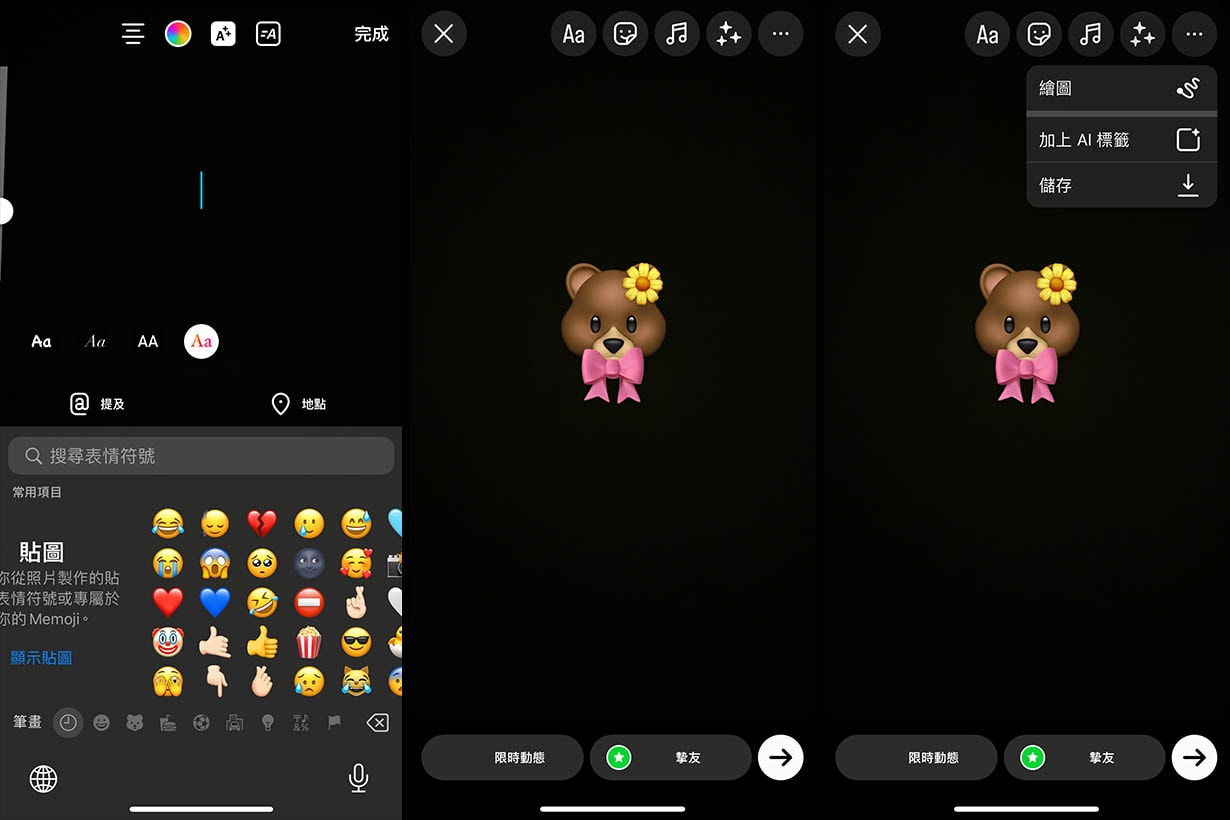Add a location with 地點
This screenshot has width=1230, height=820.
pos(299,404)
